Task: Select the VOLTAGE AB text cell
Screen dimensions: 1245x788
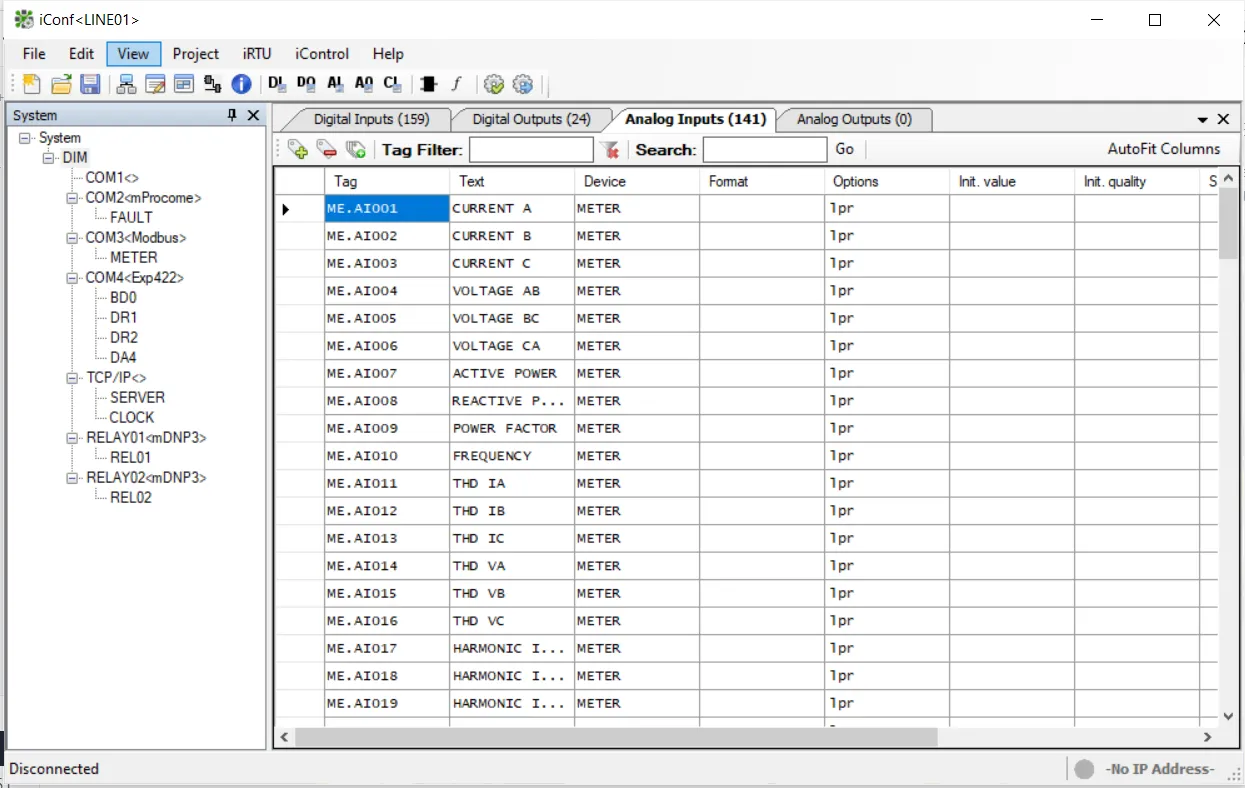Action: click(x=512, y=291)
